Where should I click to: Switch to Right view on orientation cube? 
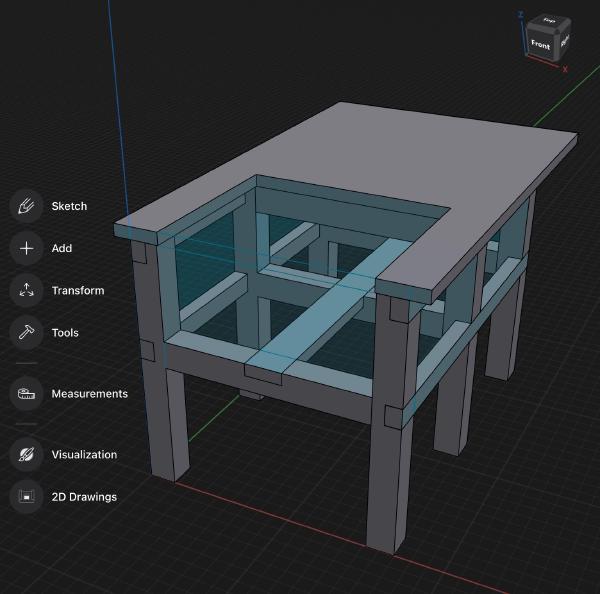tap(564, 41)
